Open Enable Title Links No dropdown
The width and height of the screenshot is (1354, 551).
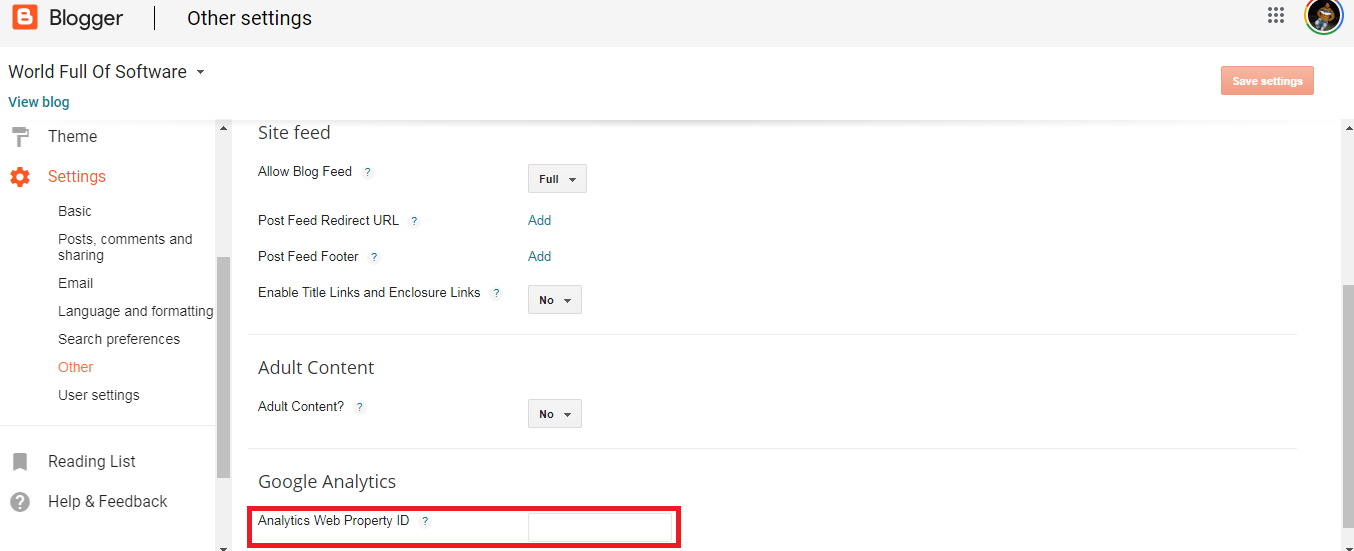tap(555, 300)
